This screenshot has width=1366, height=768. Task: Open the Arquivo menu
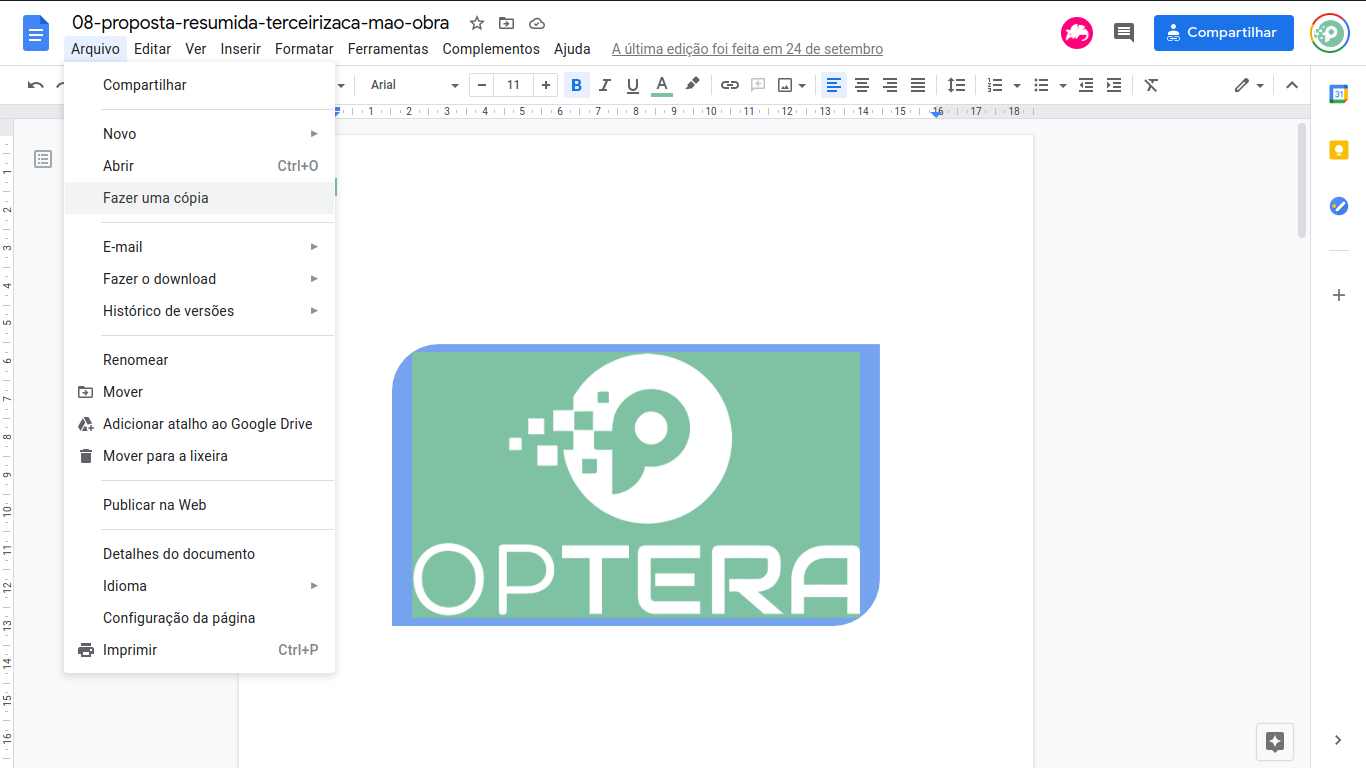pos(95,49)
